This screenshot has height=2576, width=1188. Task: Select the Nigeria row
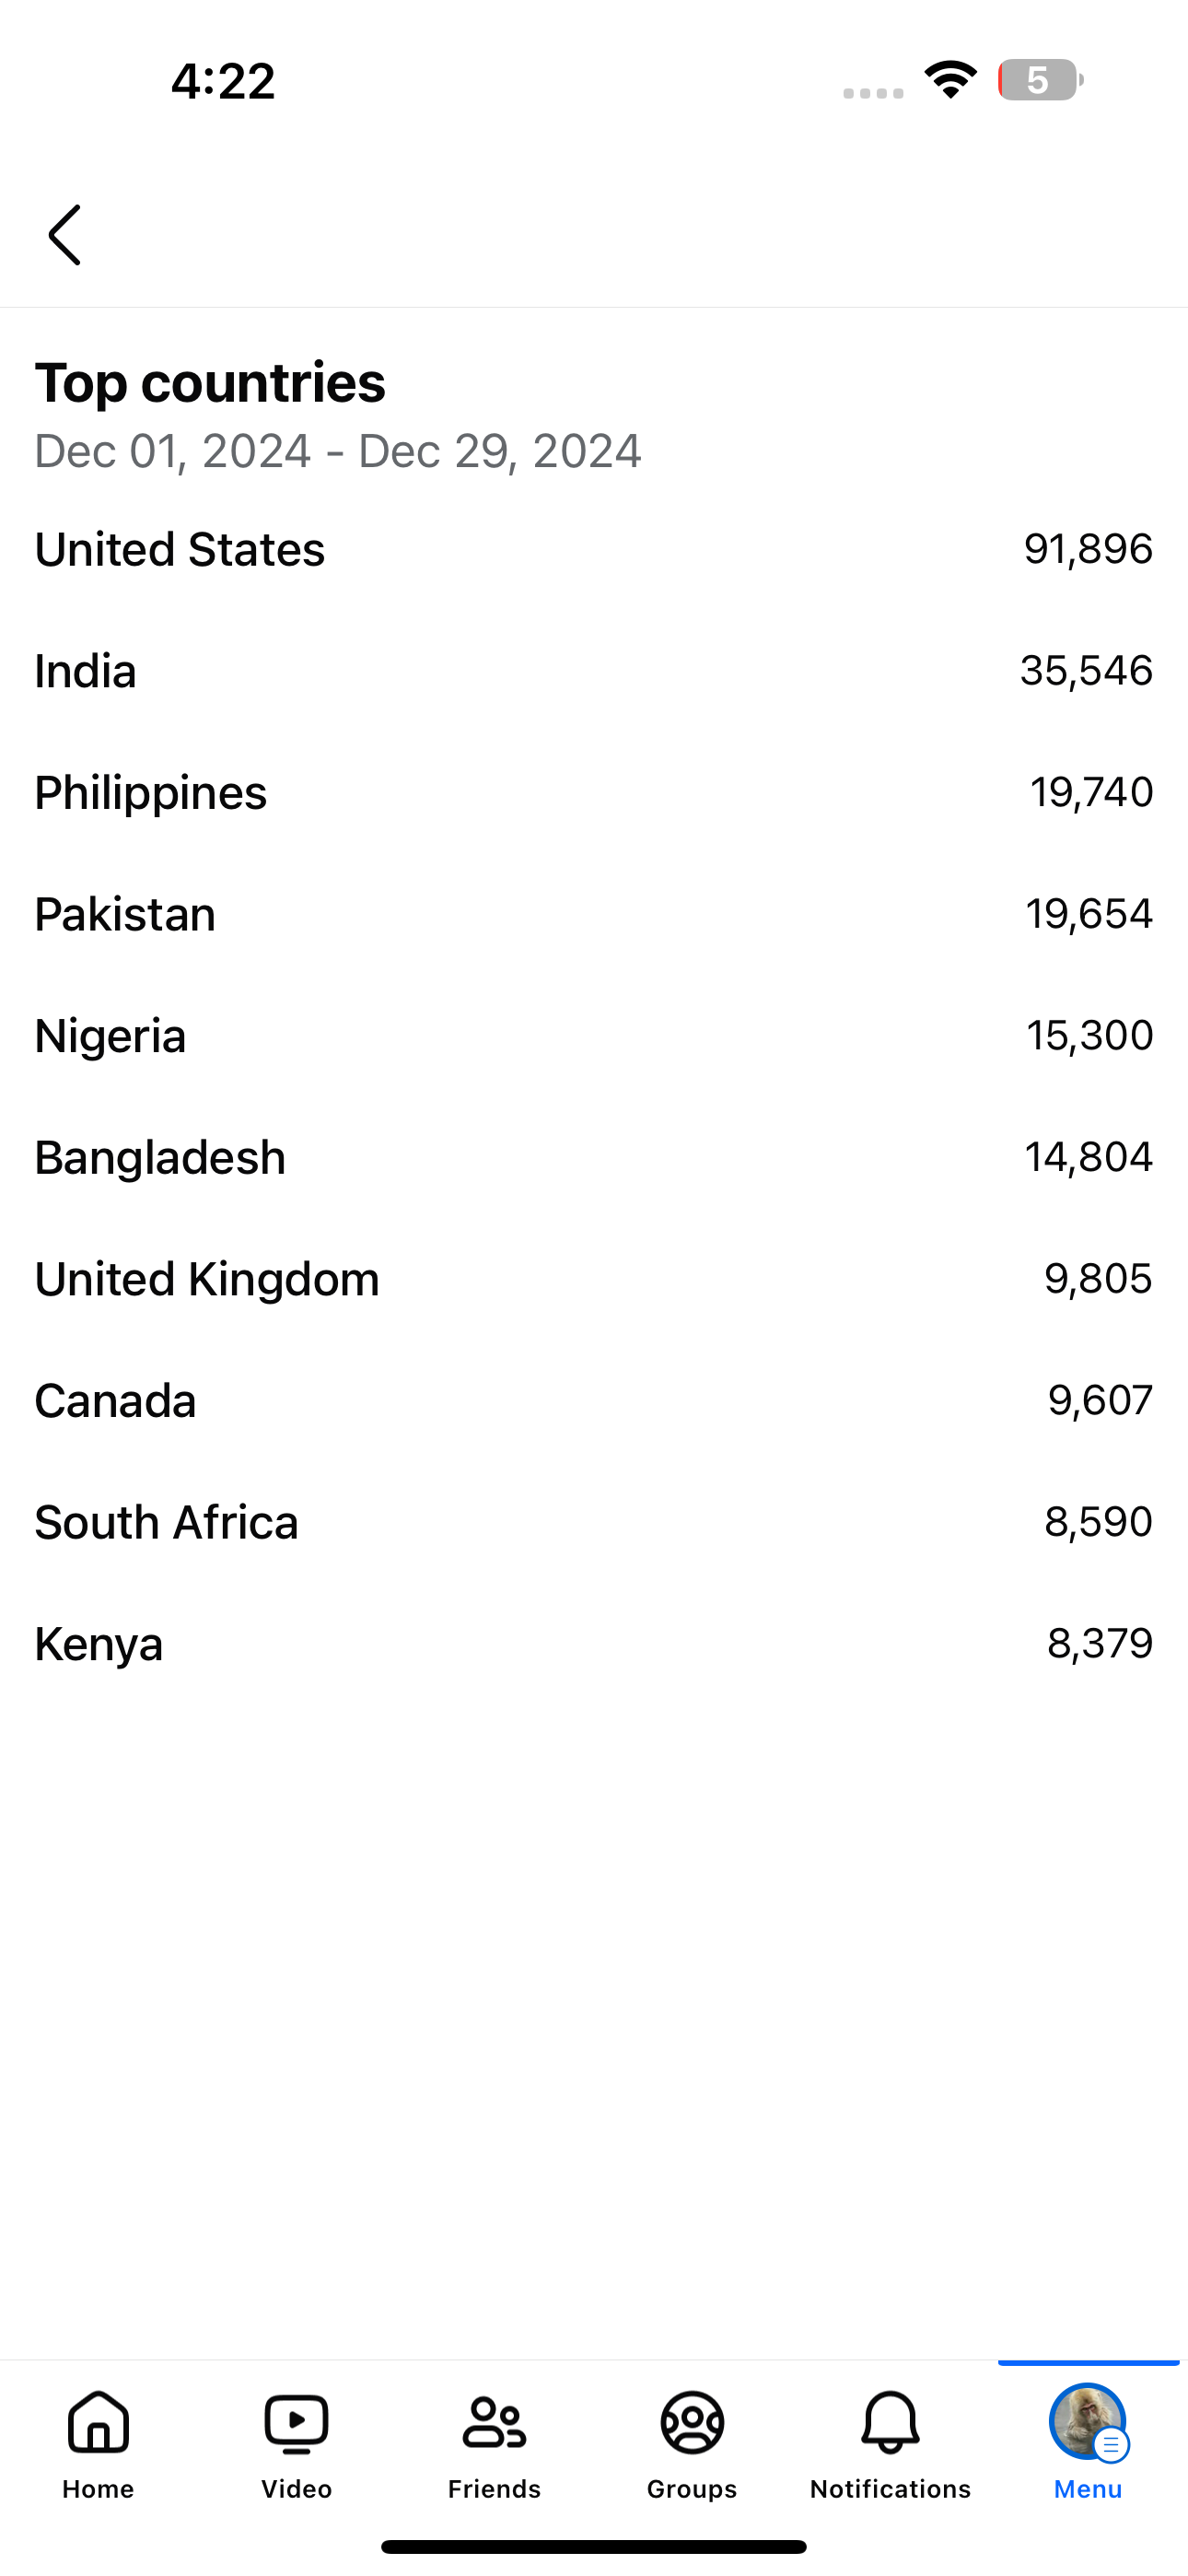594,1036
